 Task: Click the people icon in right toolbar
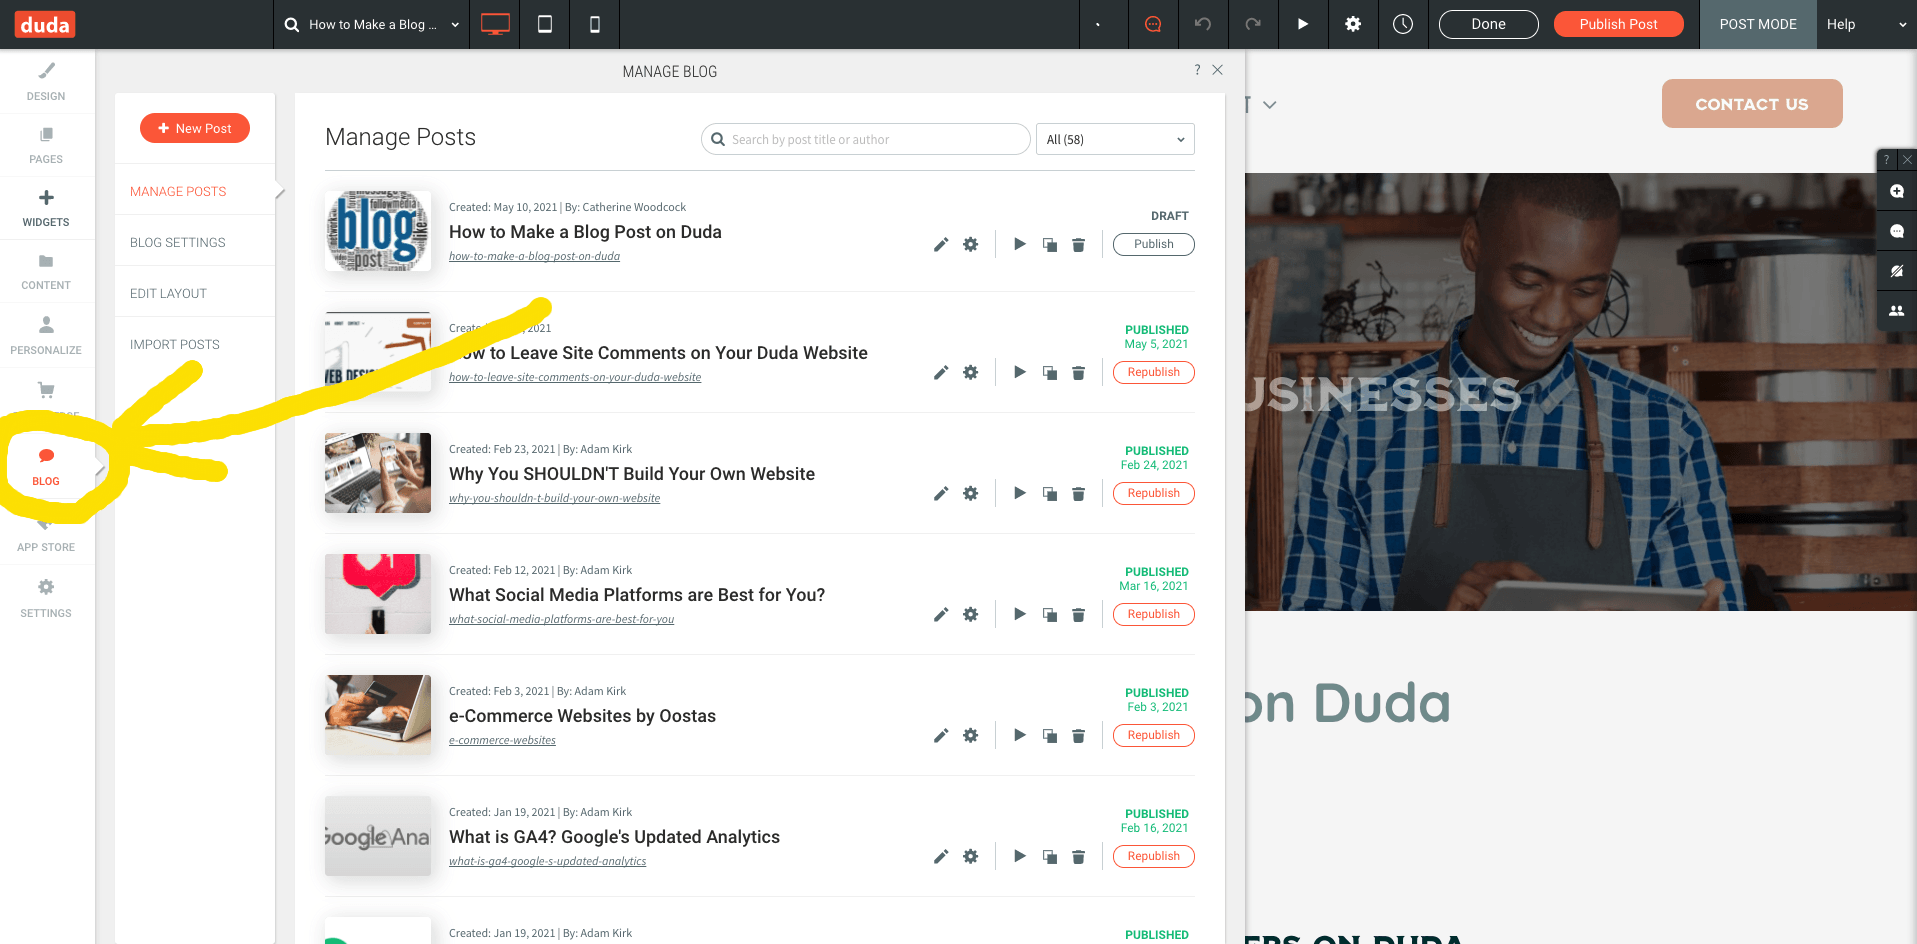[1896, 311]
